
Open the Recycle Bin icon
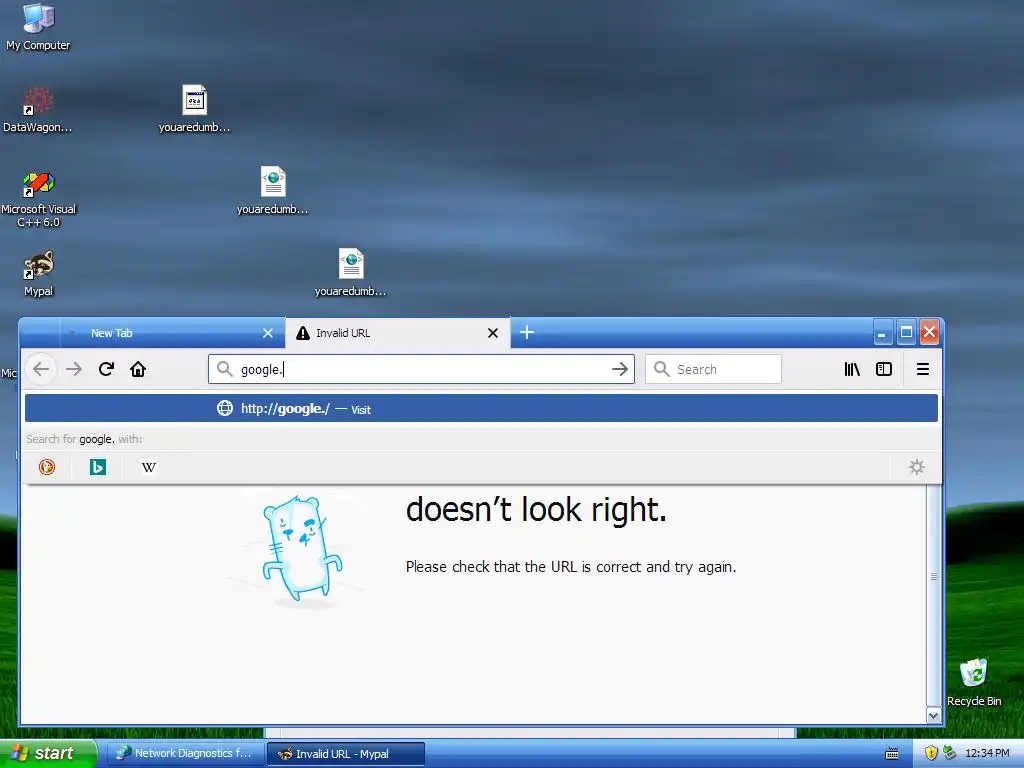click(974, 682)
